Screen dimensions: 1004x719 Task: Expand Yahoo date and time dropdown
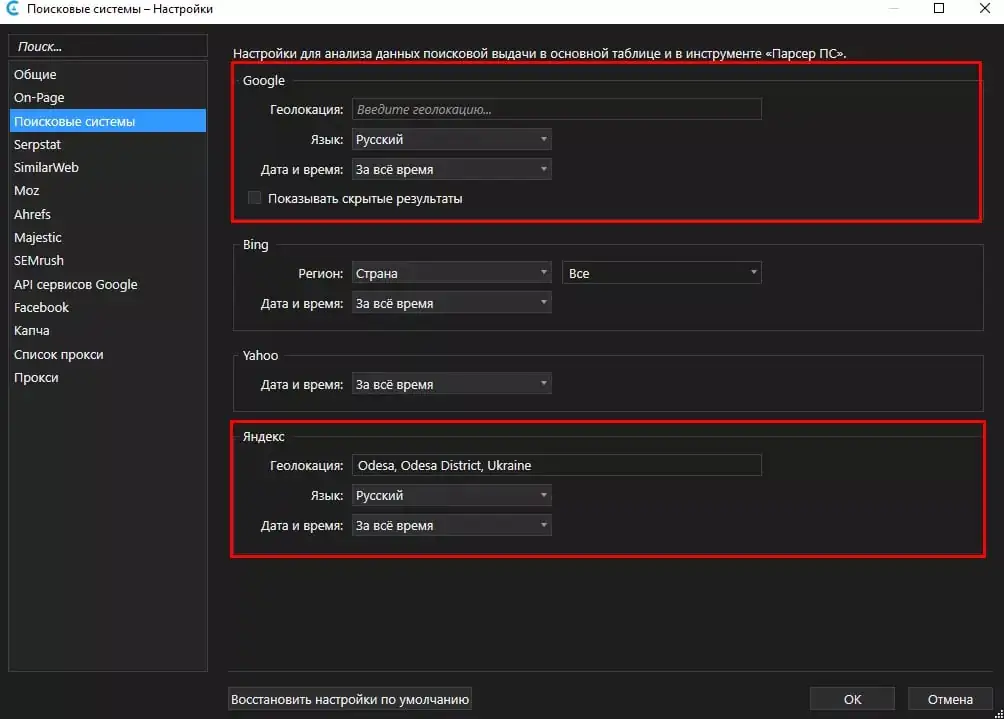[x=451, y=384]
